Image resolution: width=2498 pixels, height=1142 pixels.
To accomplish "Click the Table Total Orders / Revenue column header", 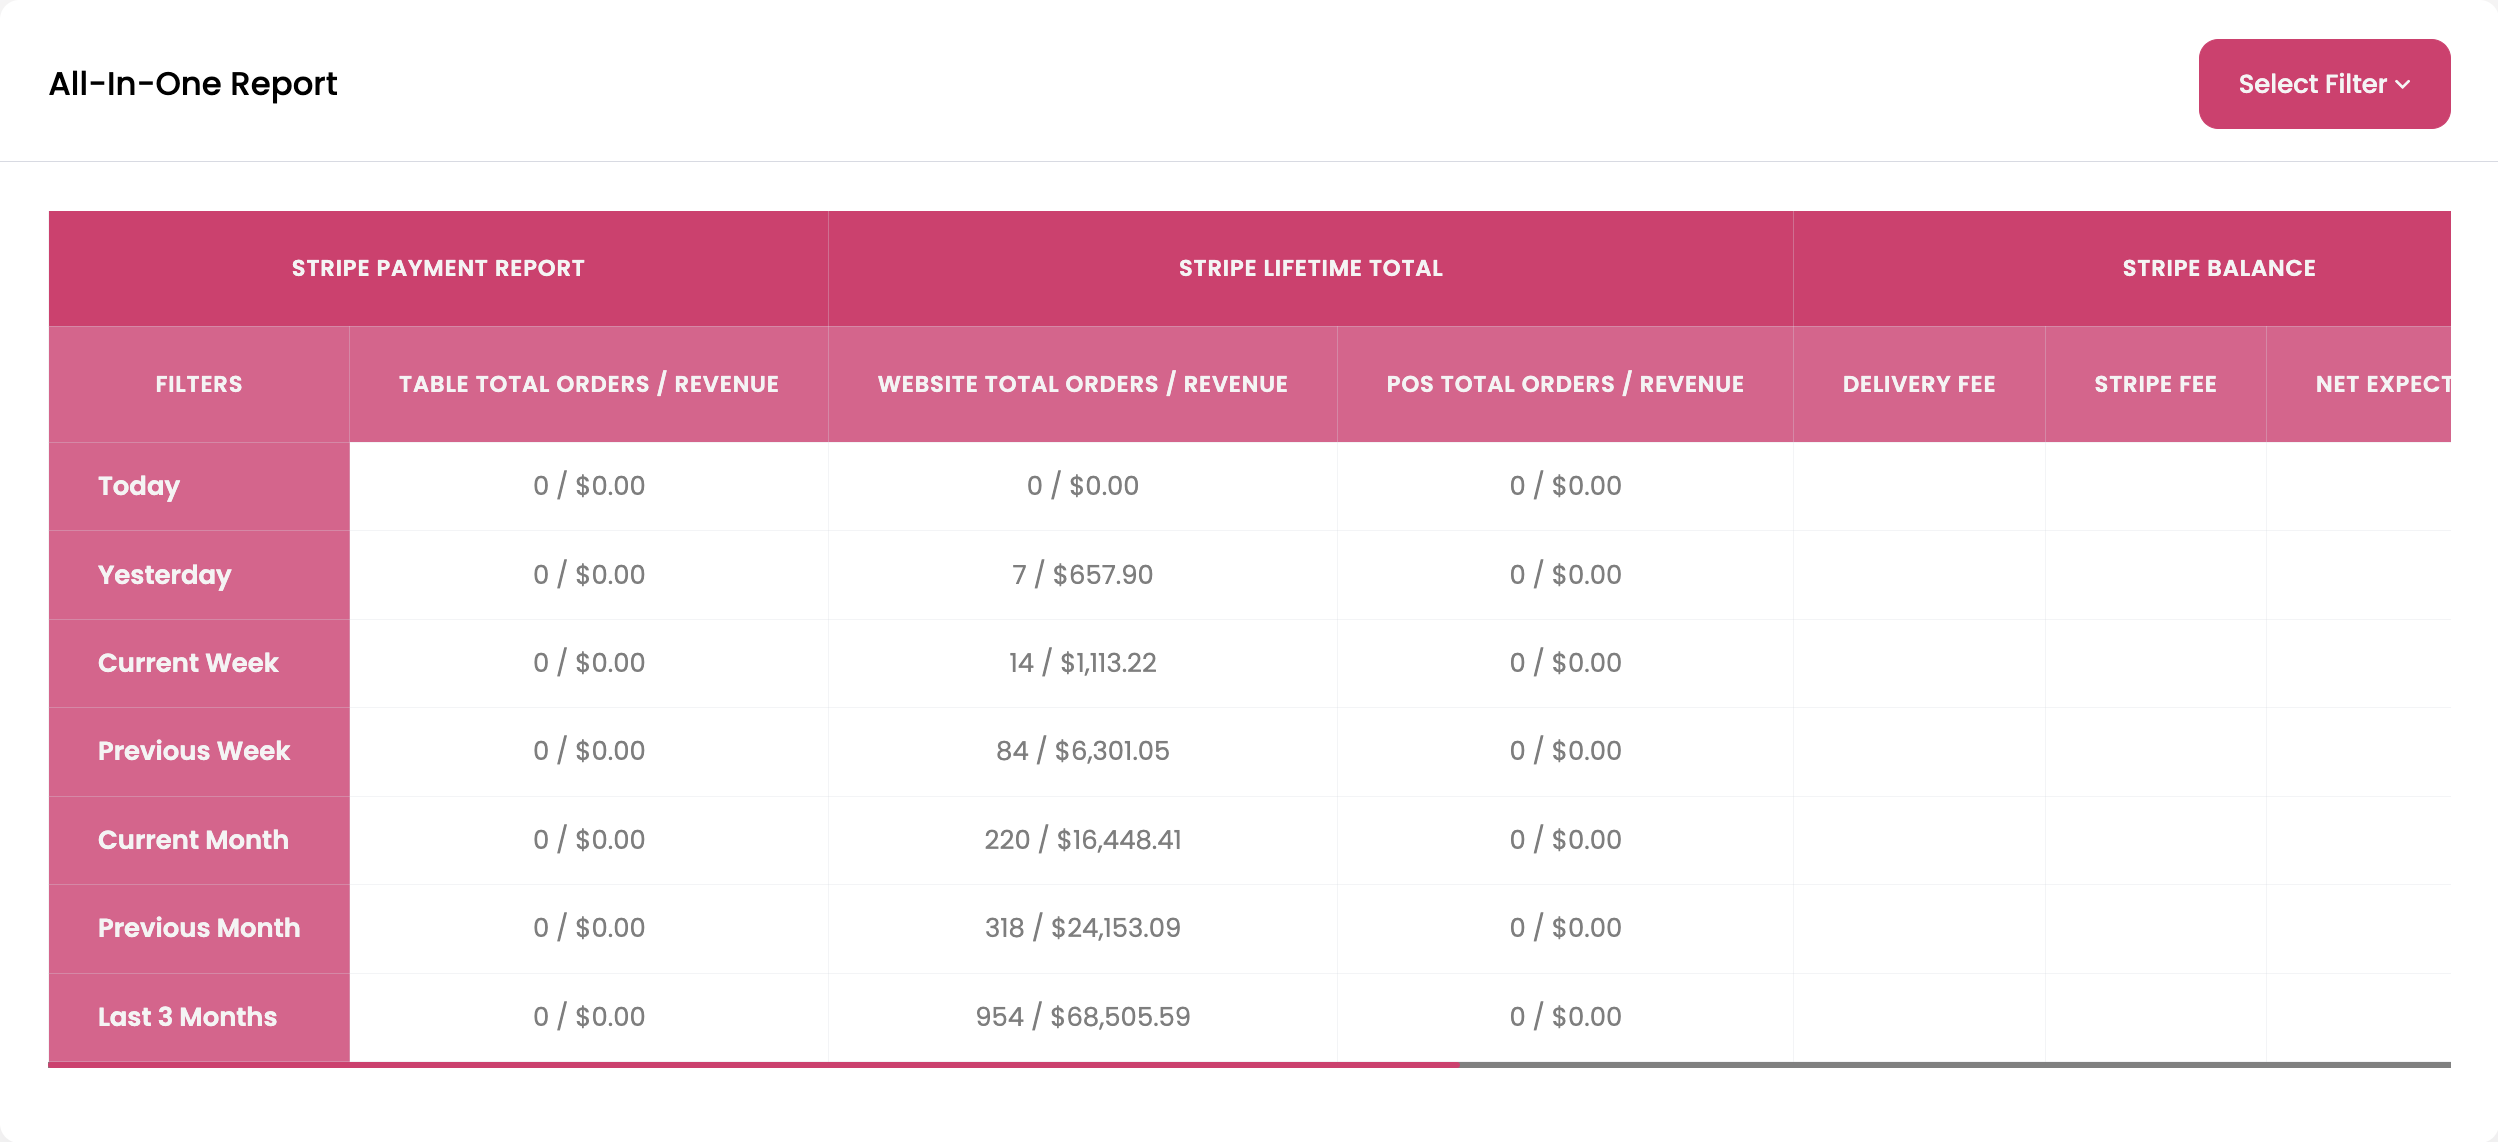I will click(x=589, y=384).
